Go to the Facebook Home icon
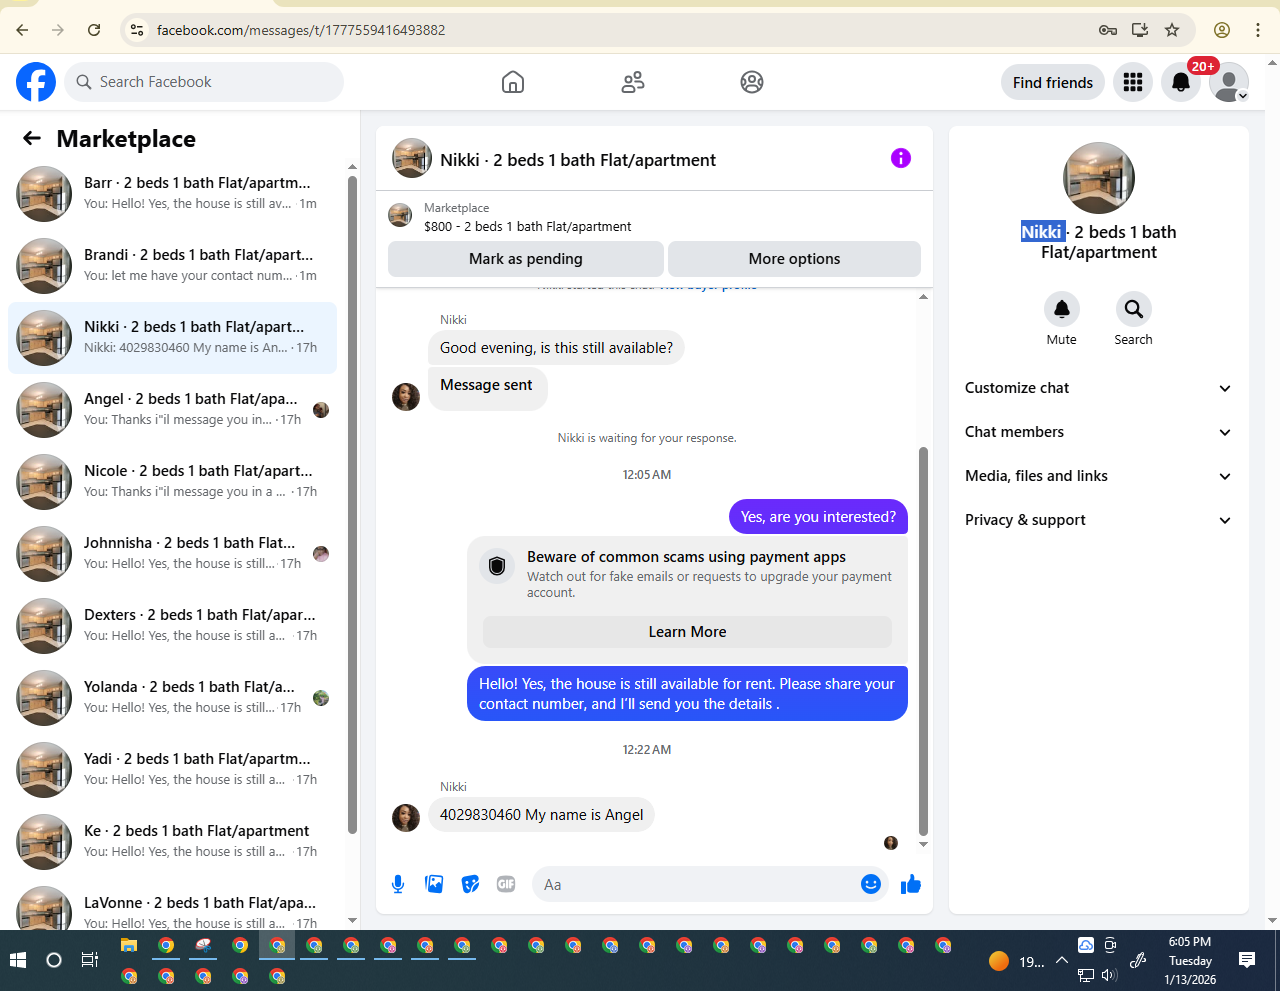This screenshot has width=1280, height=991. (x=513, y=82)
